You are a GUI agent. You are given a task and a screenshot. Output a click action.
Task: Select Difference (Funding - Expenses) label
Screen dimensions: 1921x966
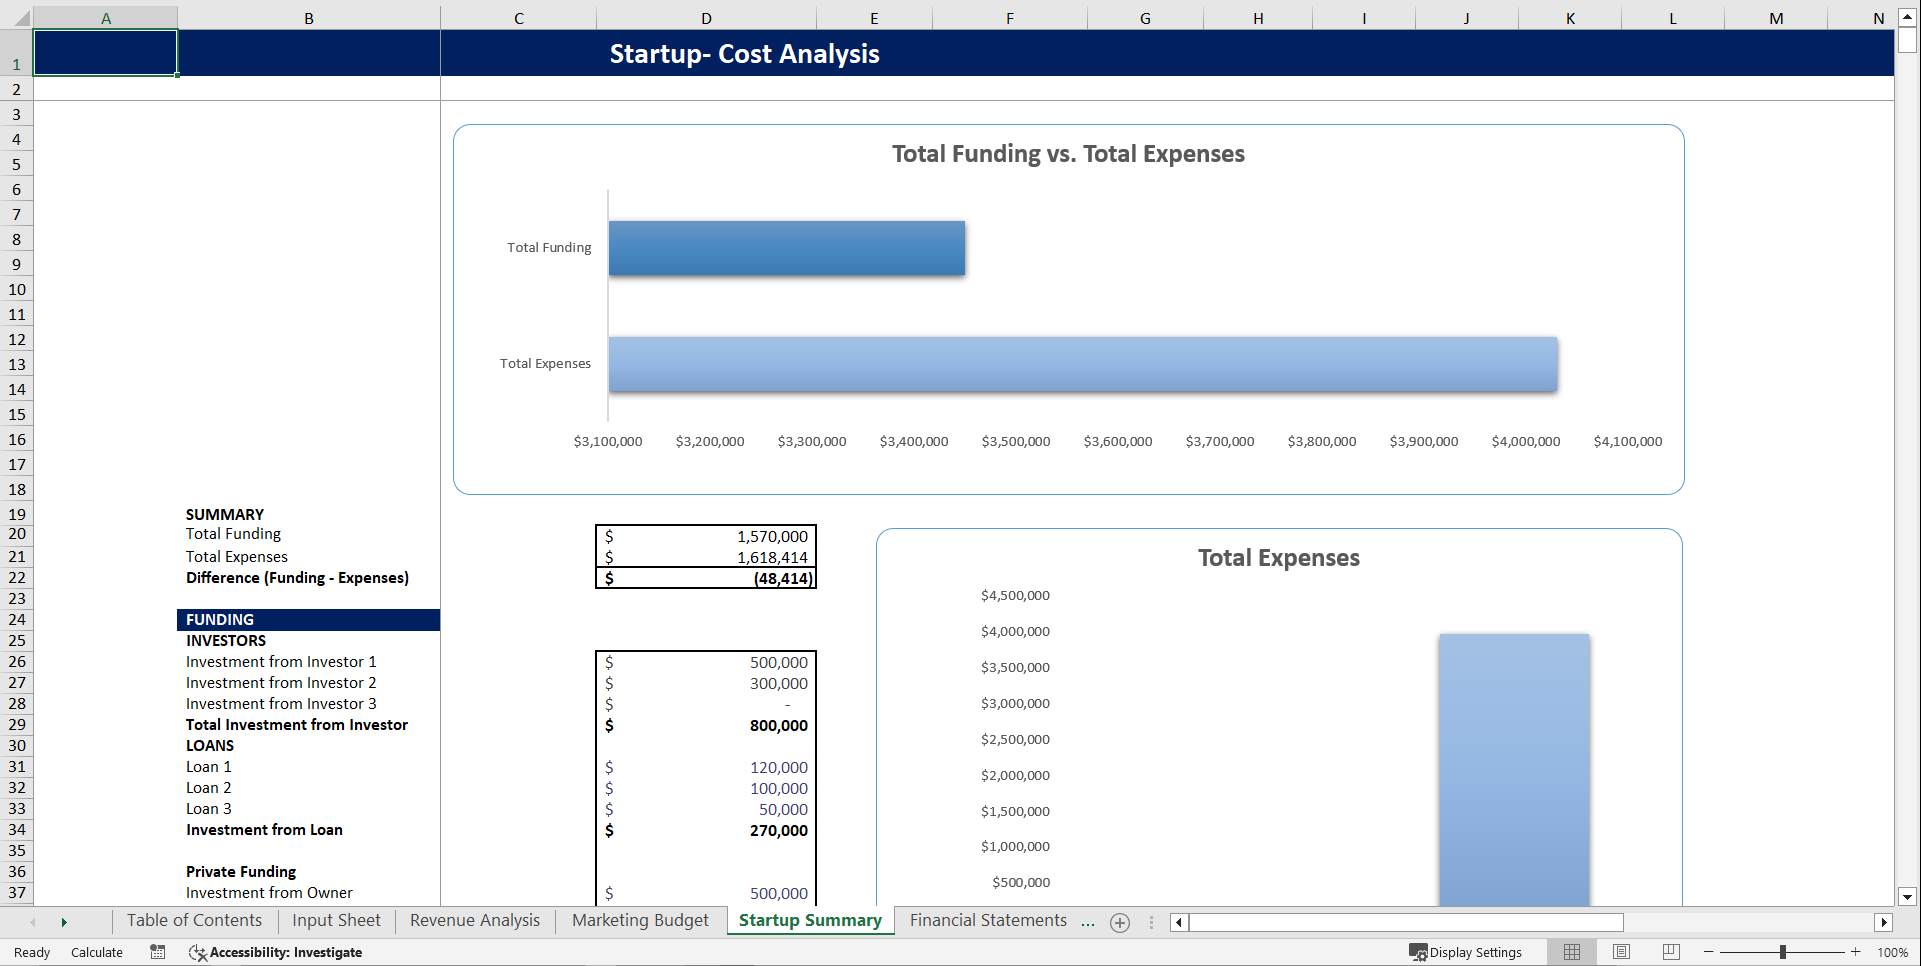point(297,578)
